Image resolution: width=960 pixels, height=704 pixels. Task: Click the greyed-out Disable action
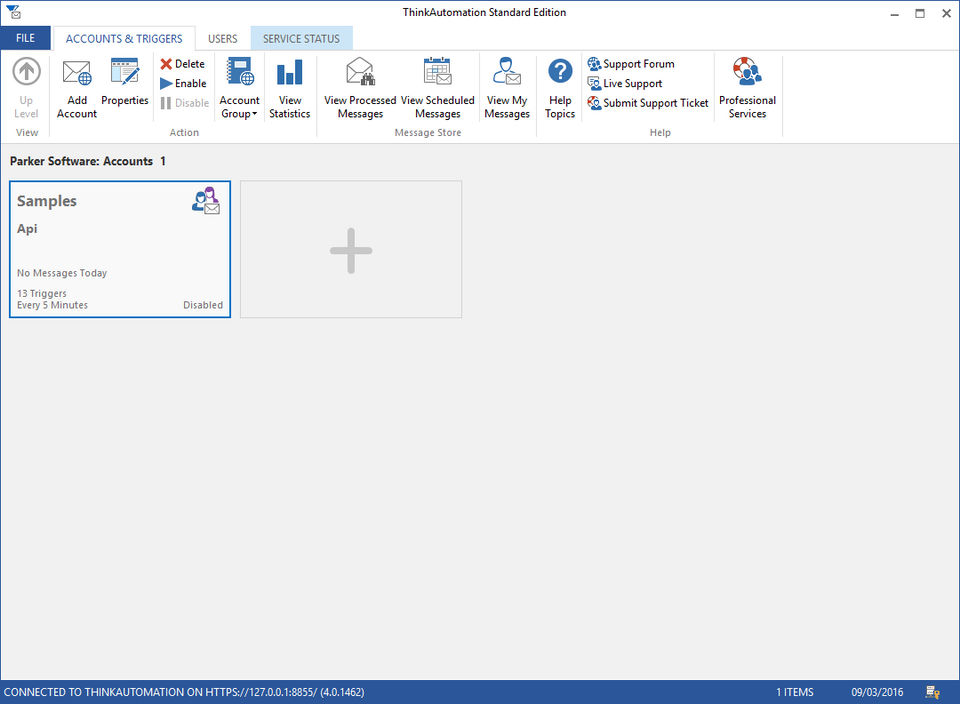pos(184,103)
